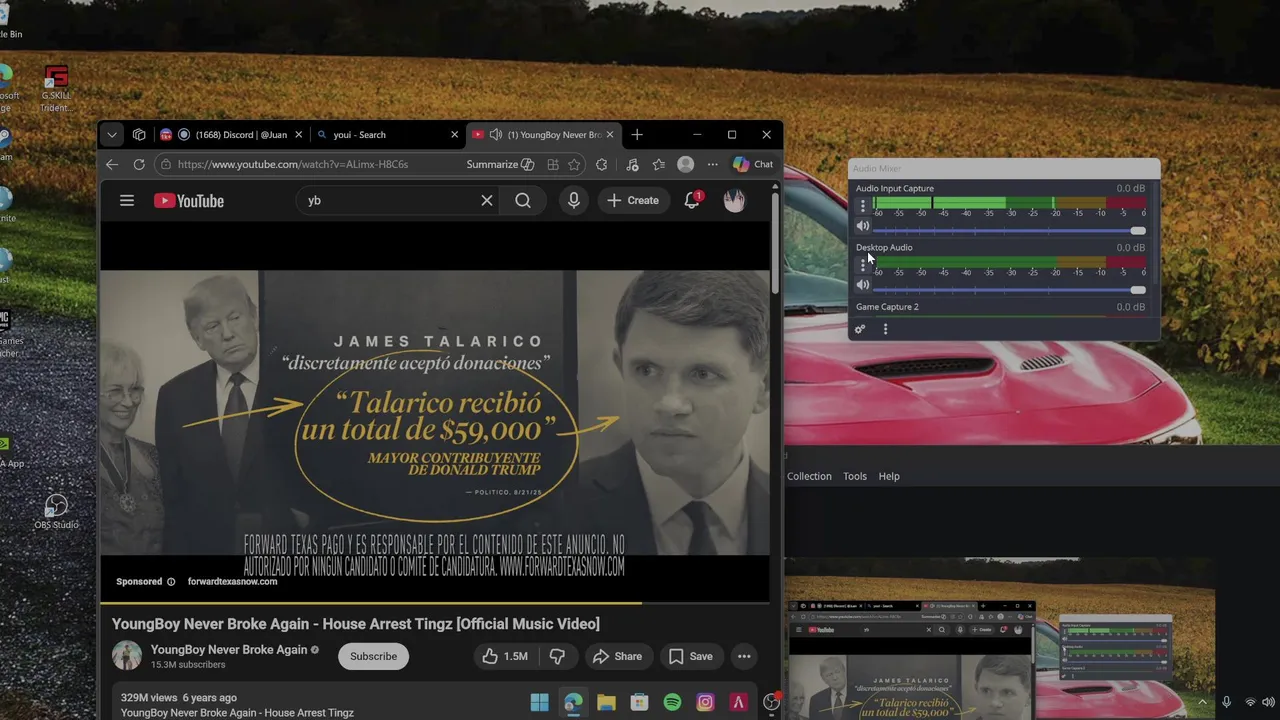Adjust Audio Input Capture volume slider
Image resolution: width=1280 pixels, height=720 pixels.
coord(1009,230)
